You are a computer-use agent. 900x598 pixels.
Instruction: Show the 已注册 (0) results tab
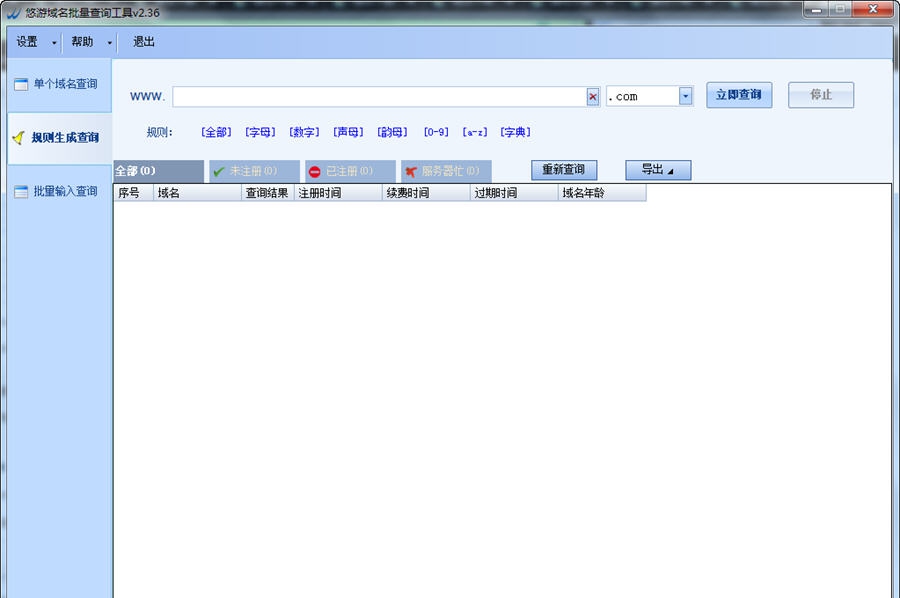pos(350,171)
